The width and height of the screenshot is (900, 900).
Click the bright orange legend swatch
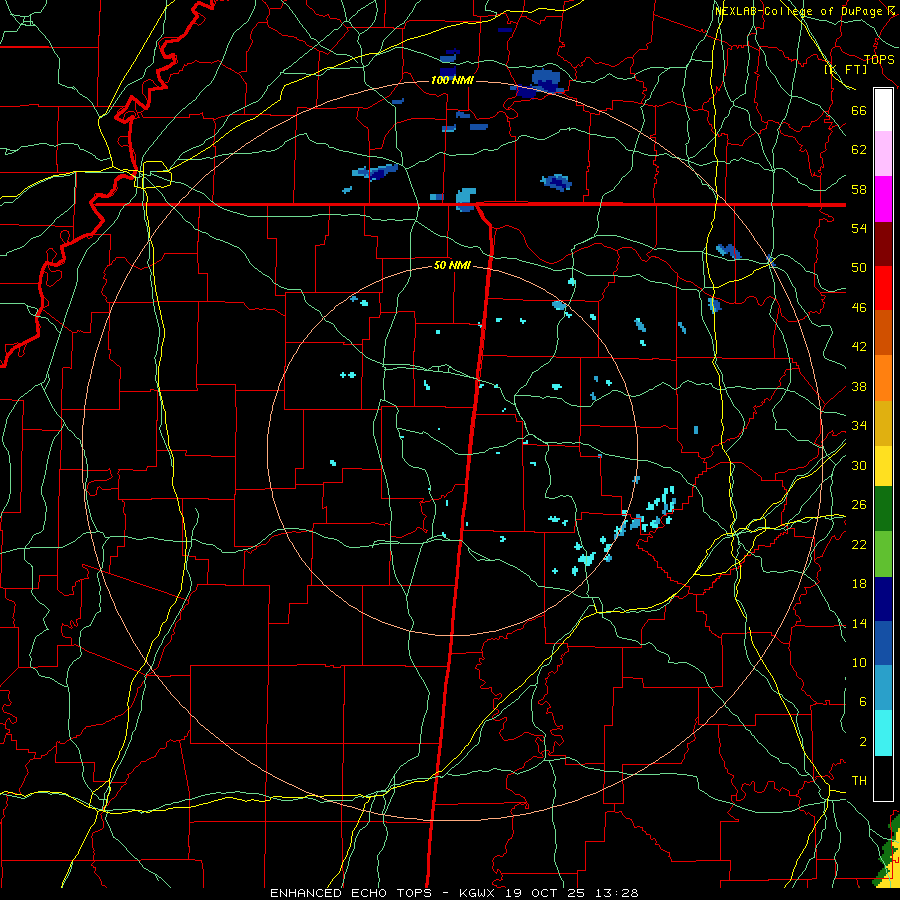coord(883,378)
